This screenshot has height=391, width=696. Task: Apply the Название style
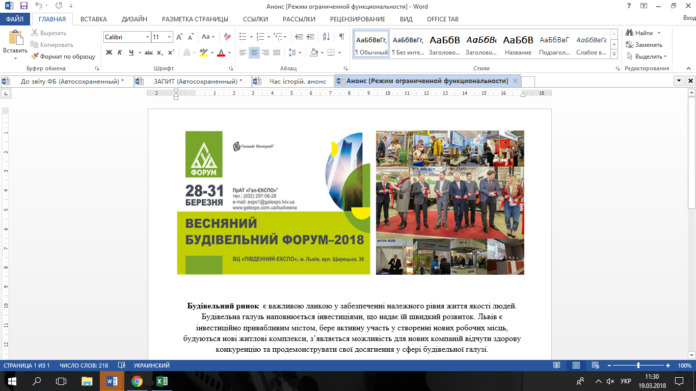(518, 44)
